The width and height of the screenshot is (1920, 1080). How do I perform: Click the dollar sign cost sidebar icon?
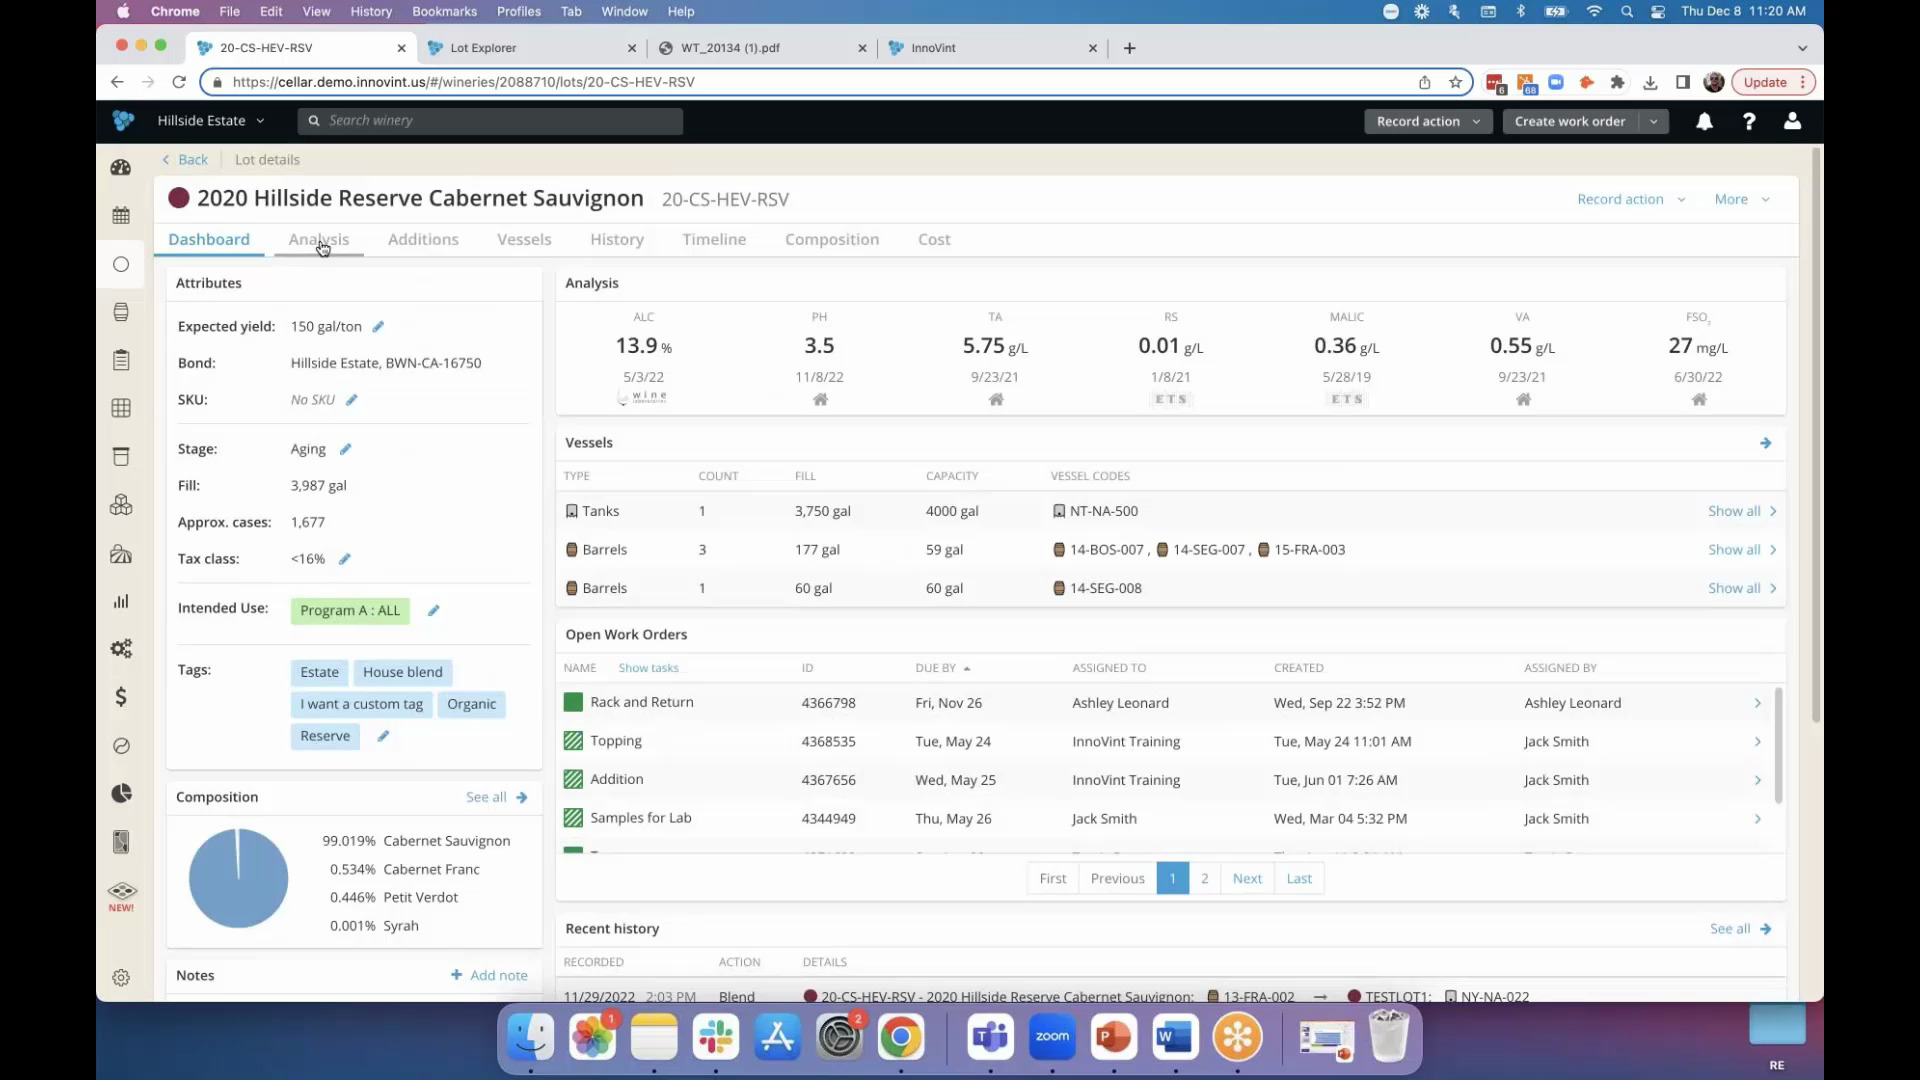click(x=121, y=697)
